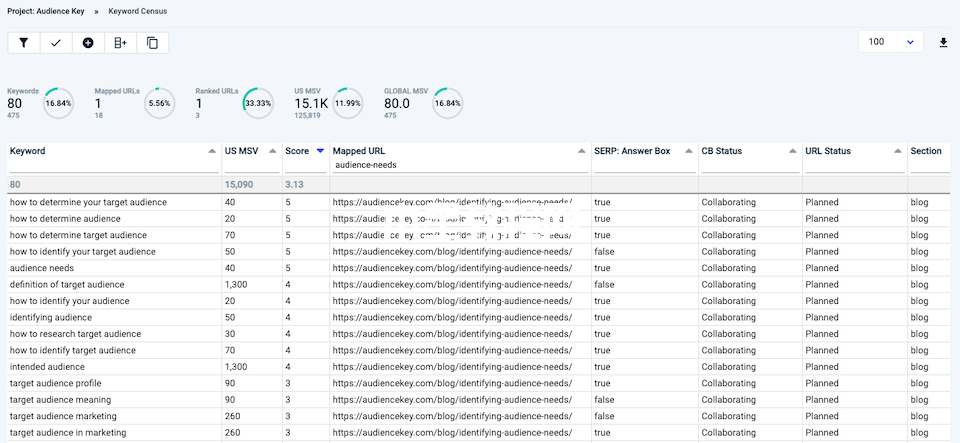This screenshot has height=443, width=960.
Task: Select keyword 'identifying audience'
Action: (51, 318)
